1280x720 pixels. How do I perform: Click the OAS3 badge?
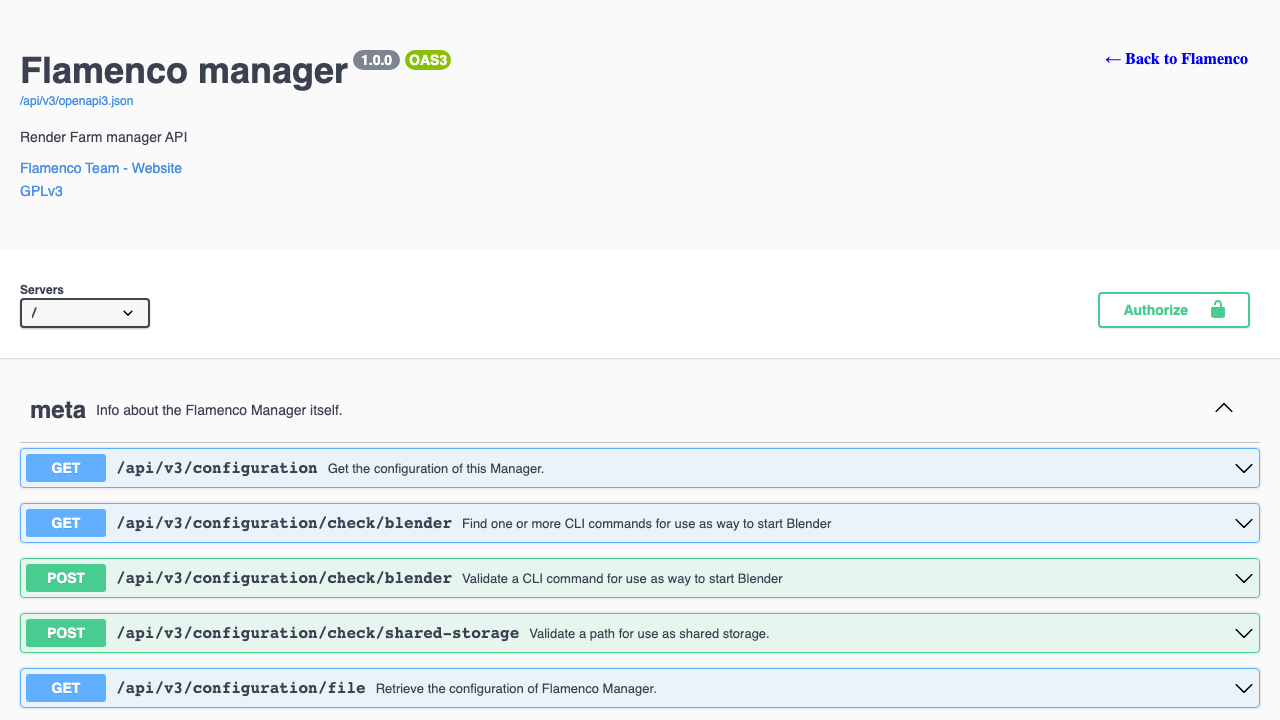point(428,60)
